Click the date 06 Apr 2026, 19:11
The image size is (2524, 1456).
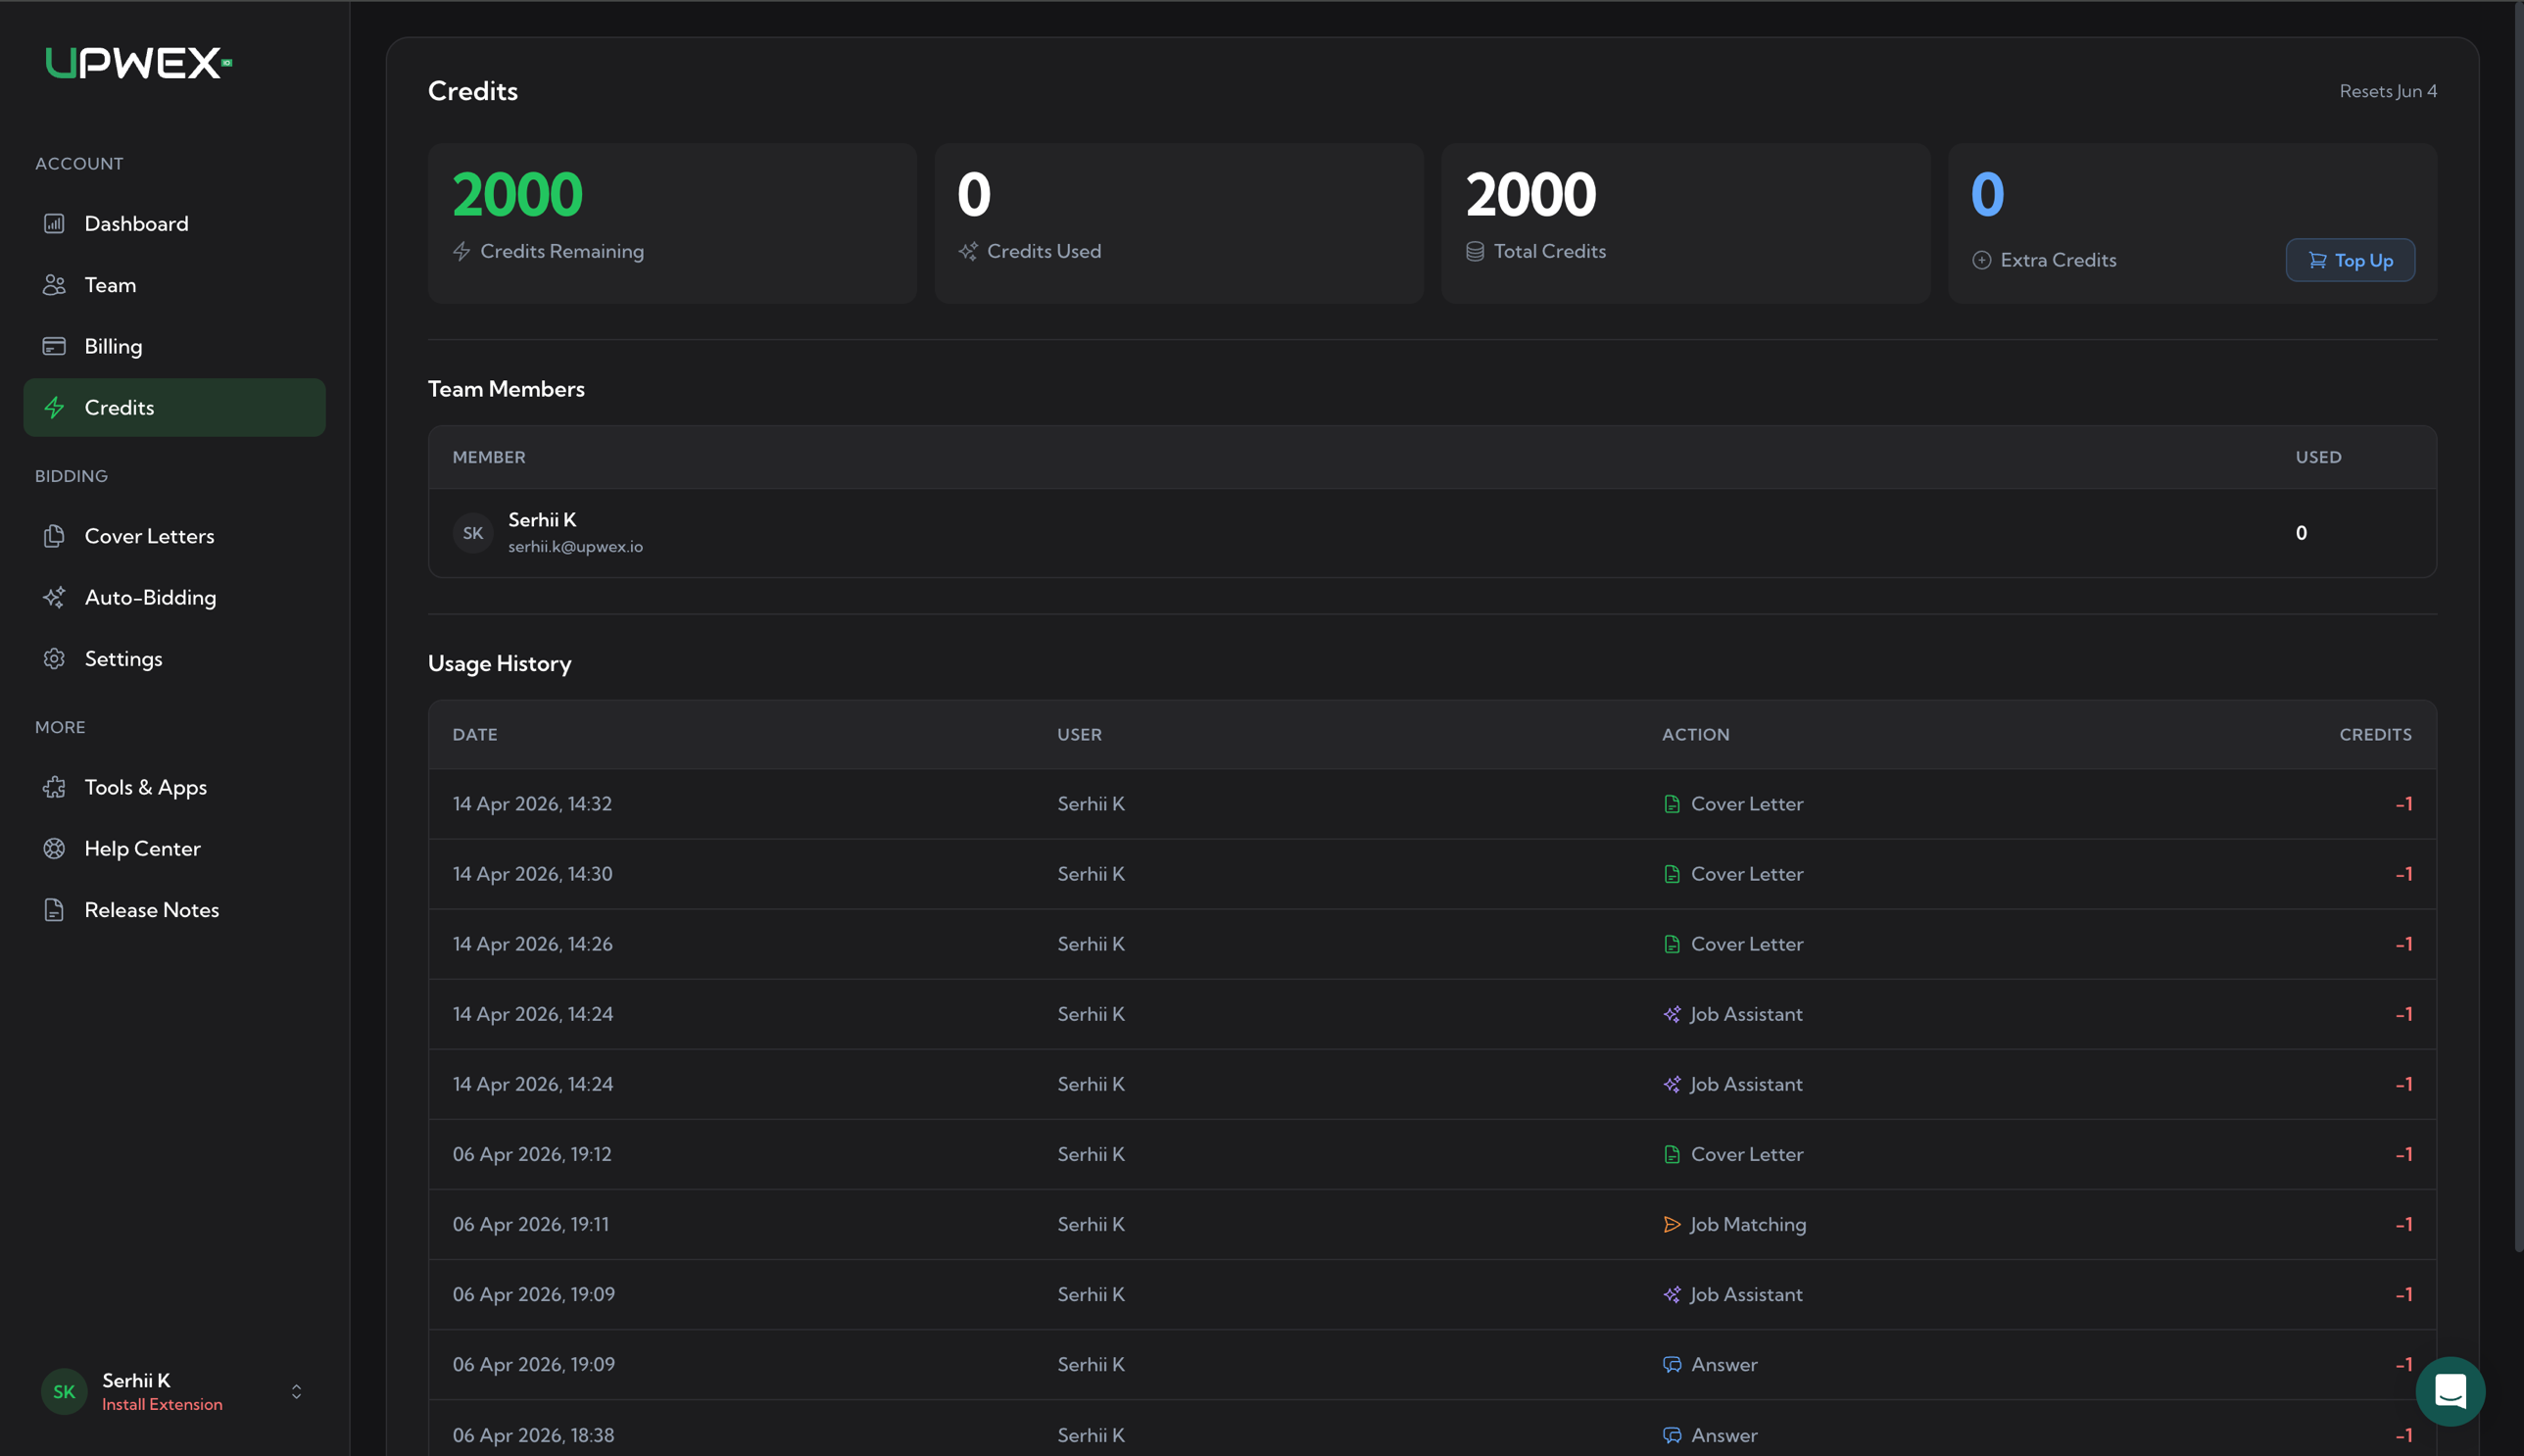pyautogui.click(x=530, y=1224)
